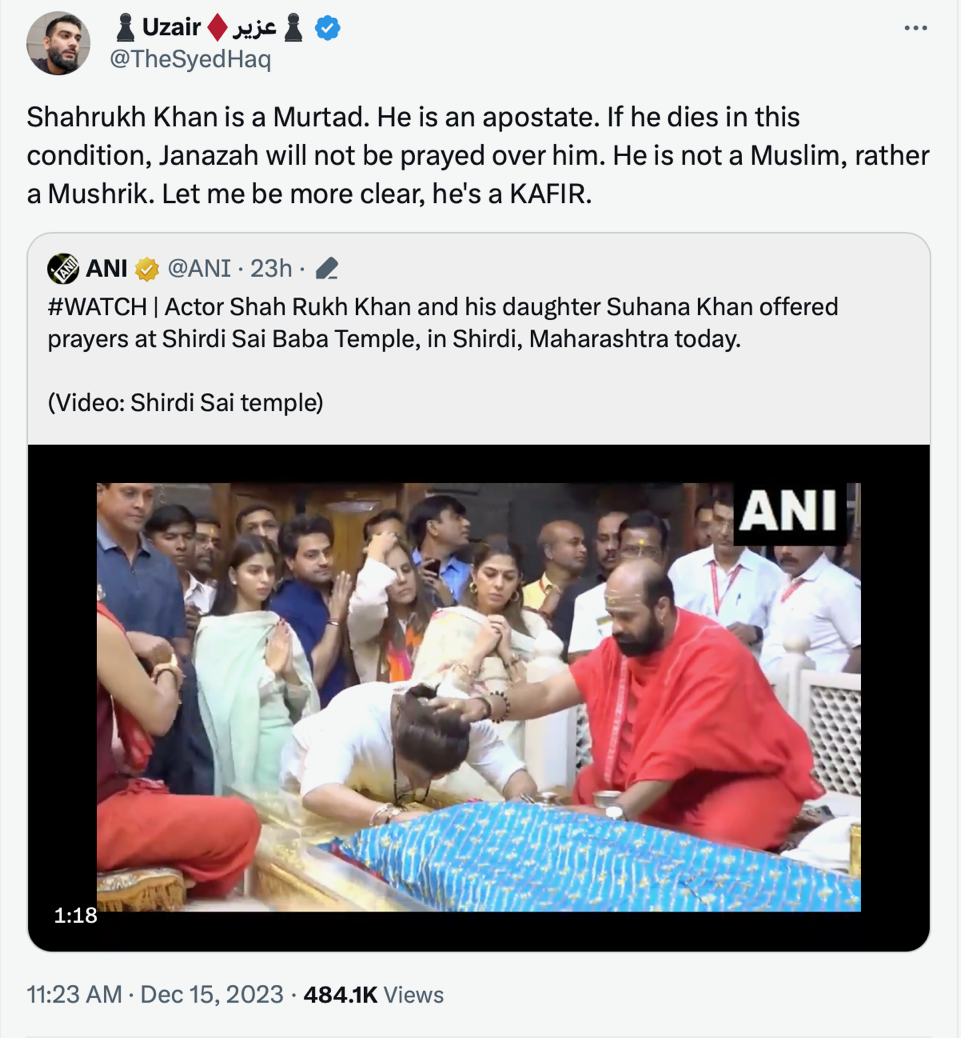This screenshot has width=961, height=1038.
Task: Play the Shirdi temple video thumbnail
Action: pos(478,697)
